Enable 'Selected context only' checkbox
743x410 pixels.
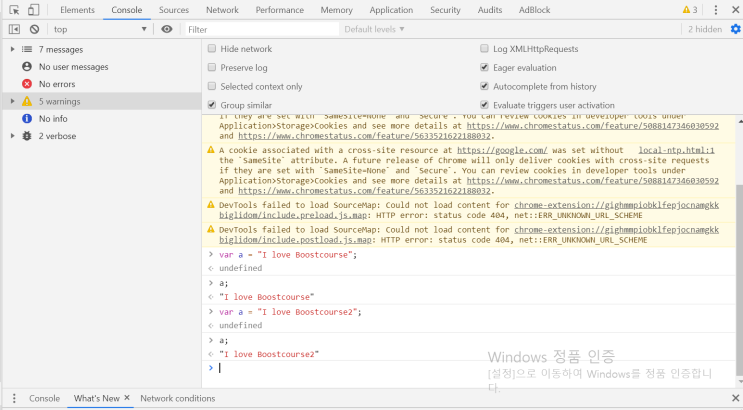point(212,86)
